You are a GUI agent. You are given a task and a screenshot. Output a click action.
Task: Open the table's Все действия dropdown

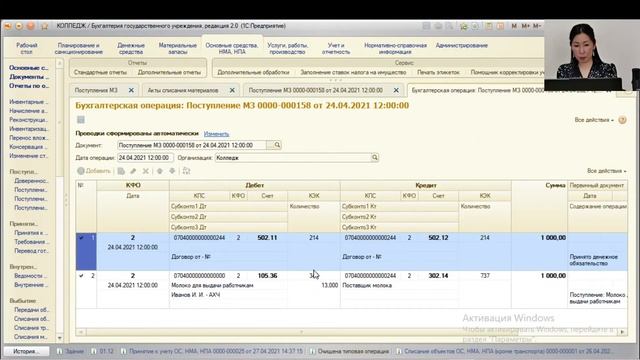[607, 171]
